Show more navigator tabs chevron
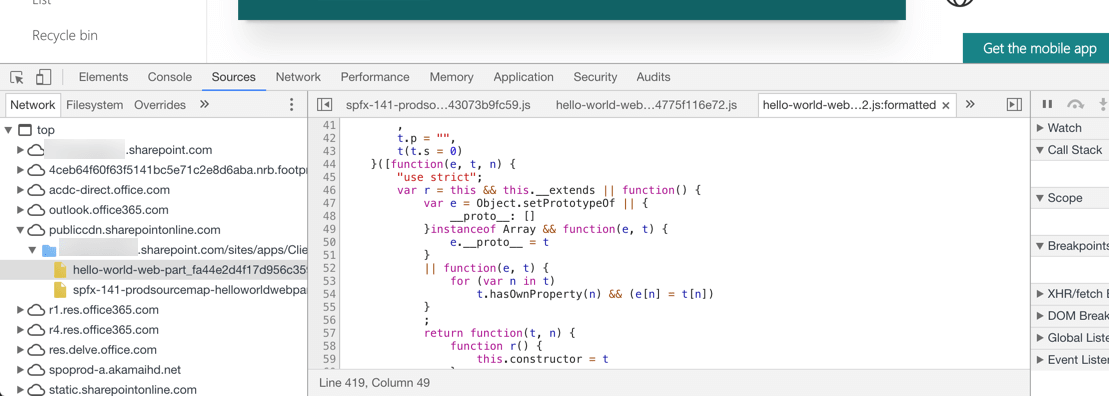The image size is (1109, 396). pos(204,105)
